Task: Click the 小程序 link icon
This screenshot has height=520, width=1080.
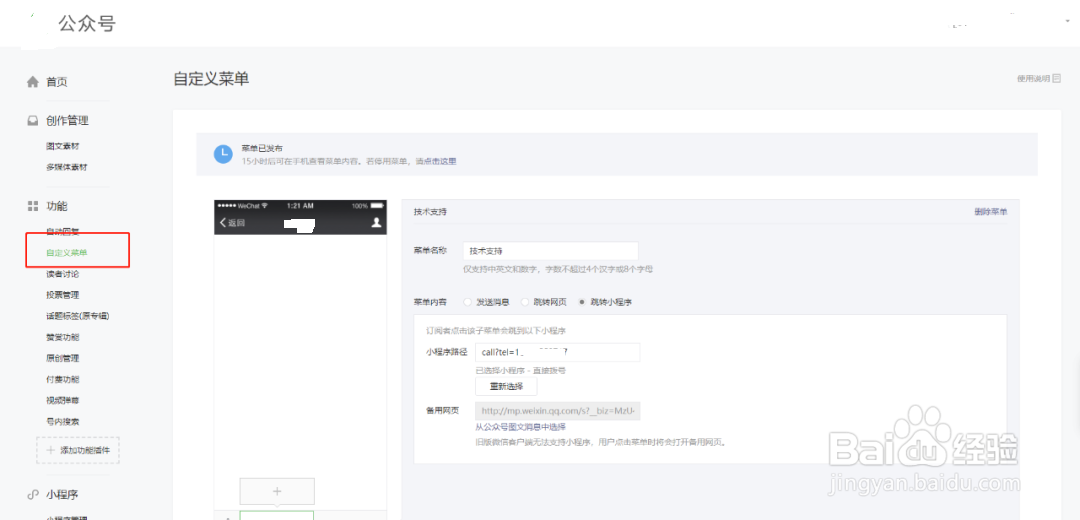Action: point(32,495)
